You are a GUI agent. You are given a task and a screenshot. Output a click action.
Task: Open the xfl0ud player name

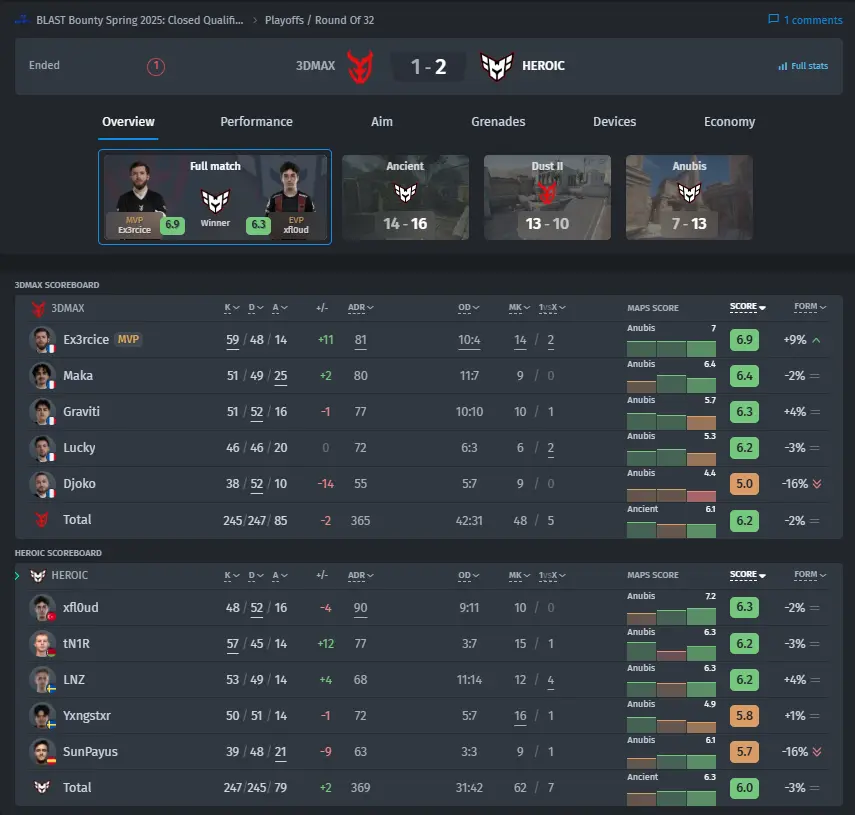[81, 607]
